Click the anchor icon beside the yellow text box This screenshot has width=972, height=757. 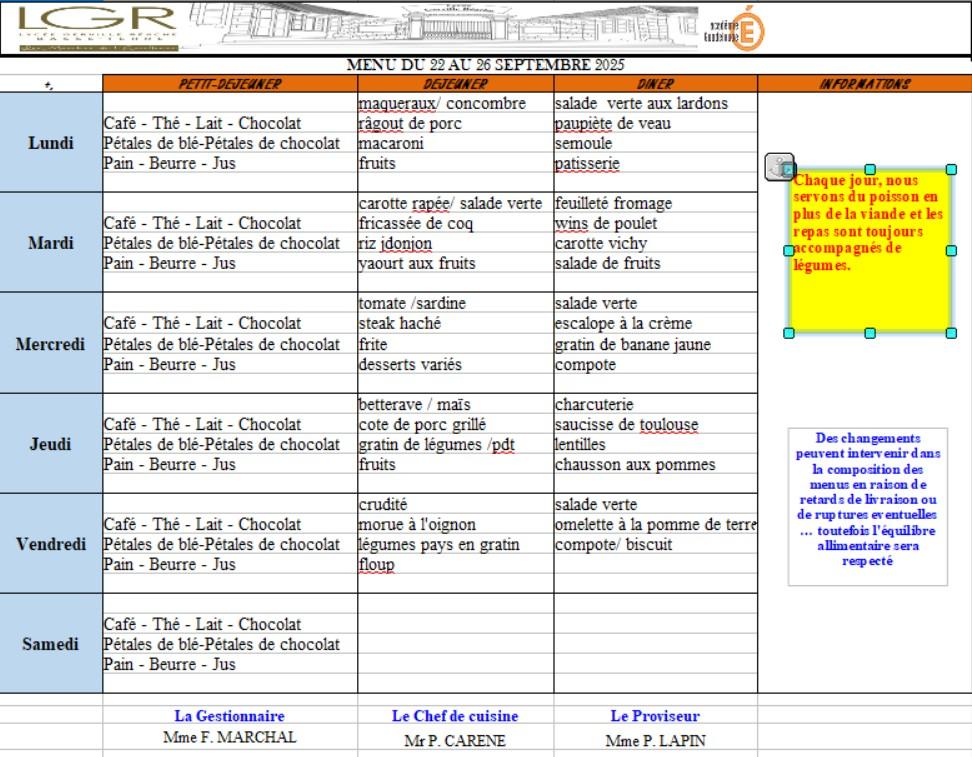click(779, 168)
